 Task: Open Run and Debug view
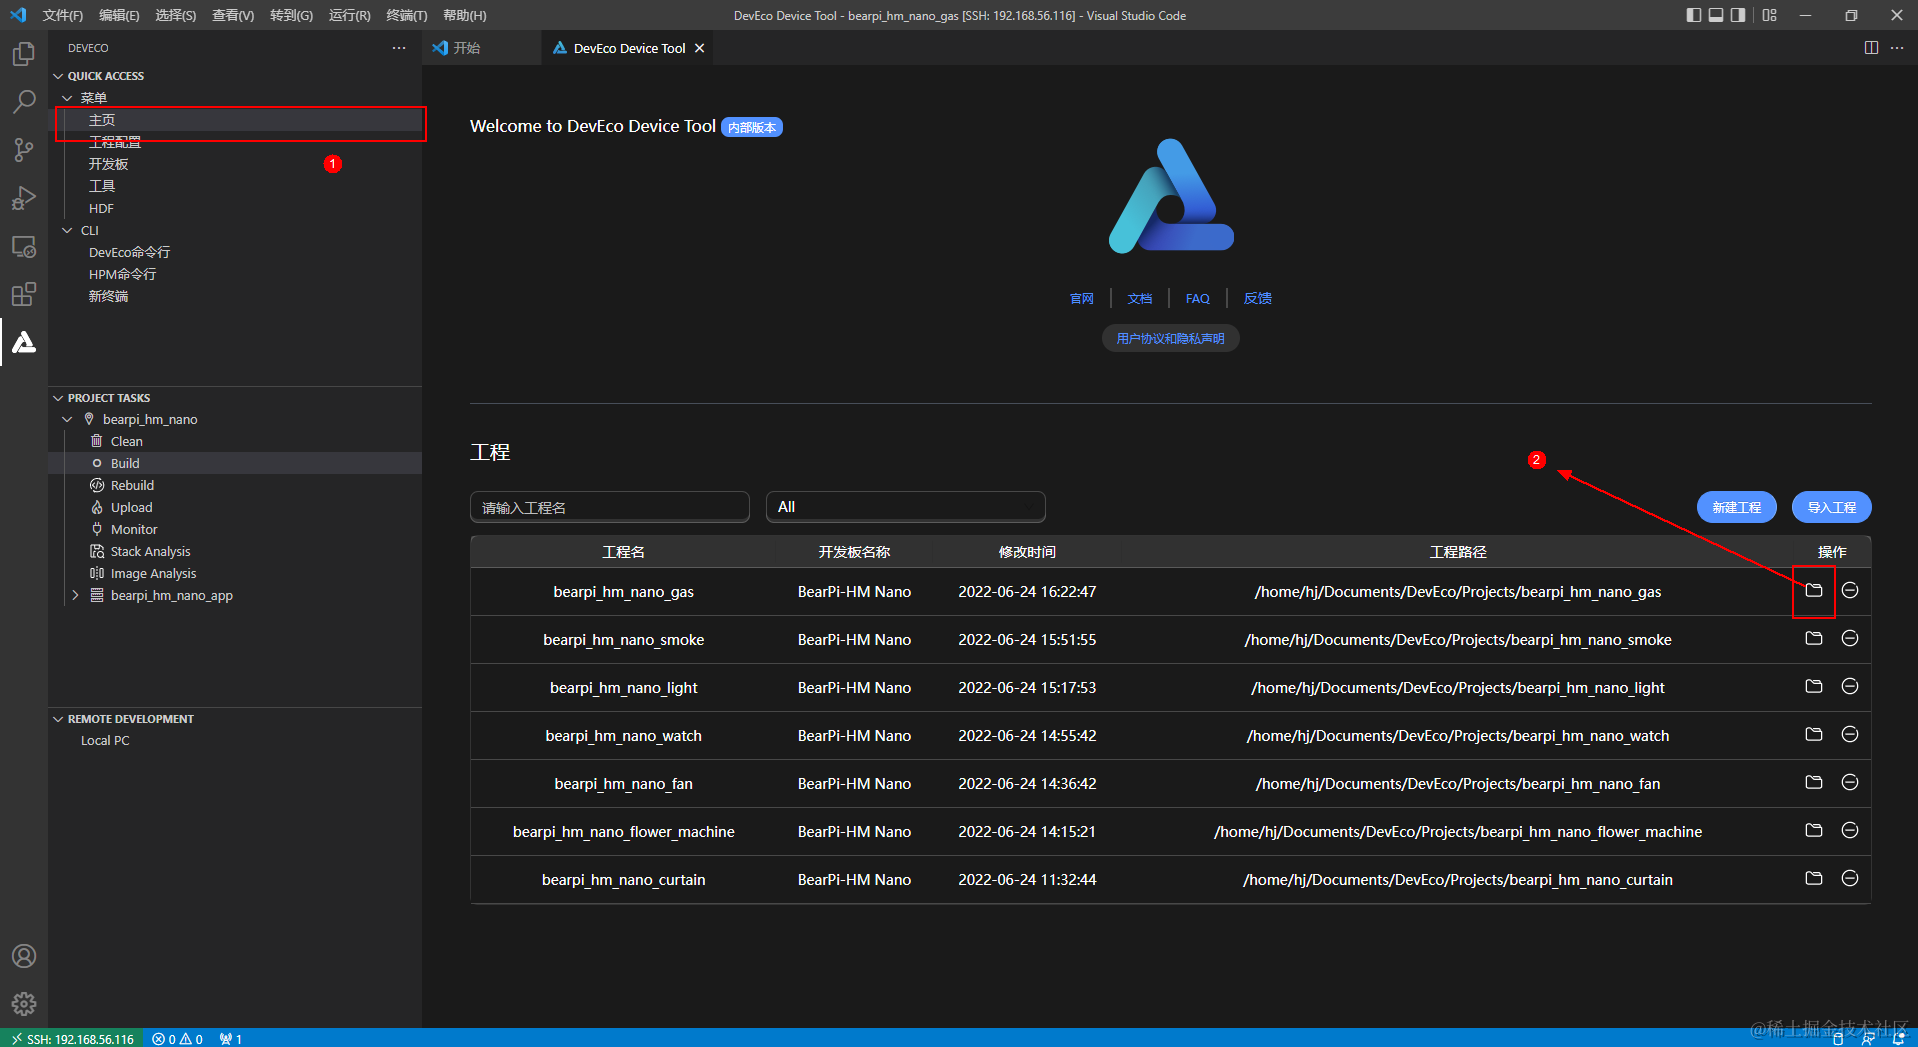click(x=24, y=198)
